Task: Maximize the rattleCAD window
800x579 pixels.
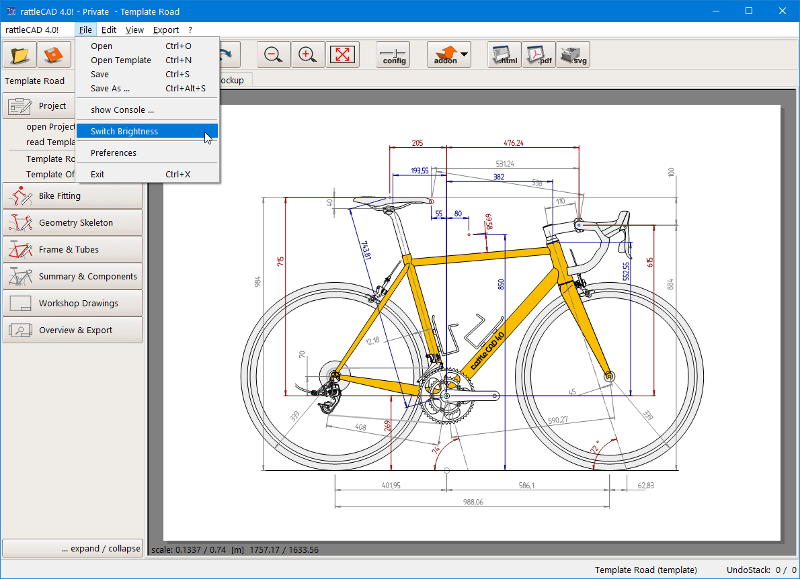Action: pyautogui.click(x=748, y=11)
